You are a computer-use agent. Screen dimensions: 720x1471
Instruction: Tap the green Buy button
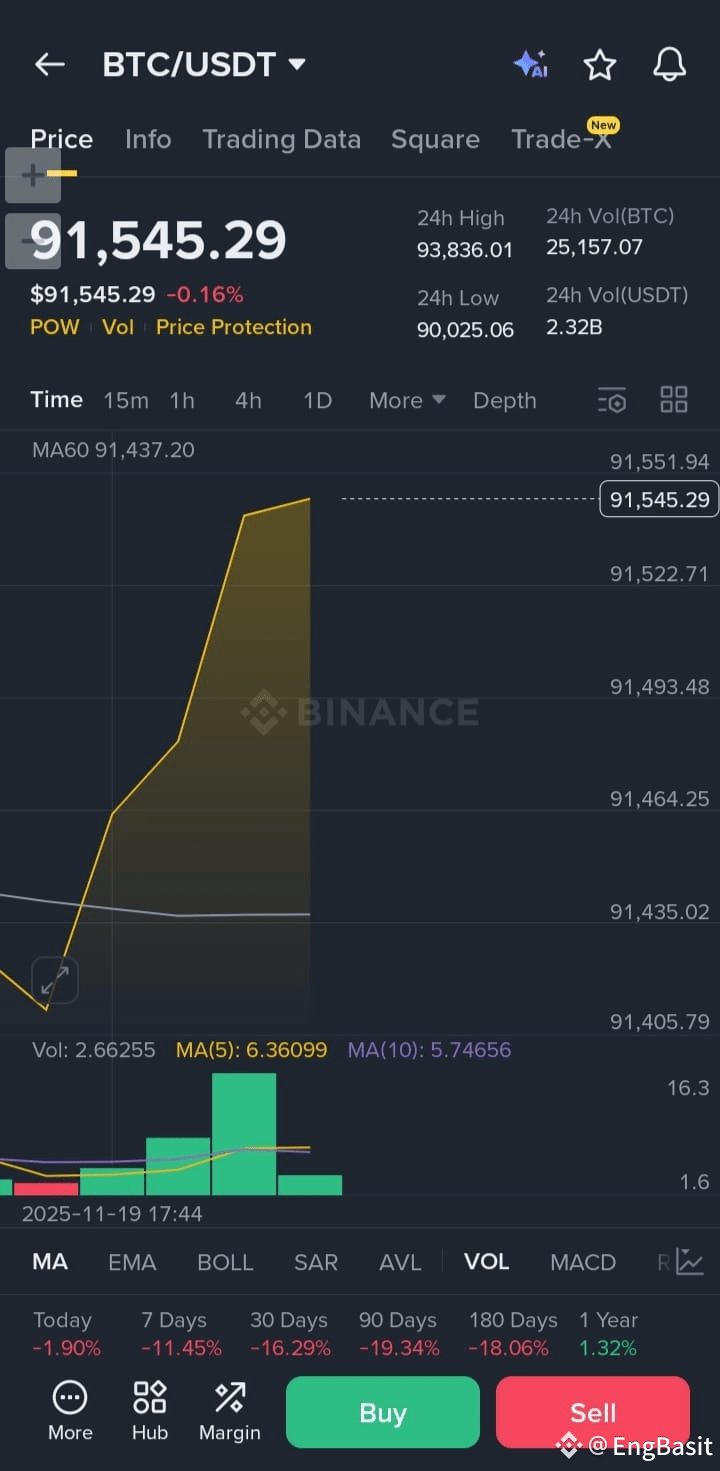383,1412
